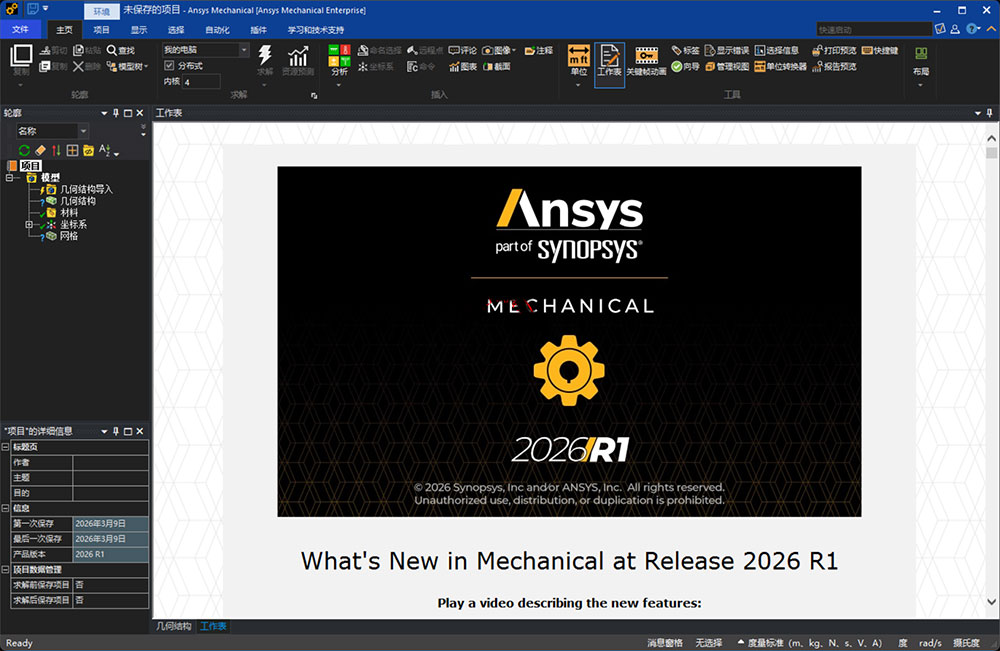Open the 文件 (File) menu button
Image resolution: width=1000 pixels, height=651 pixels.
coord(20,29)
